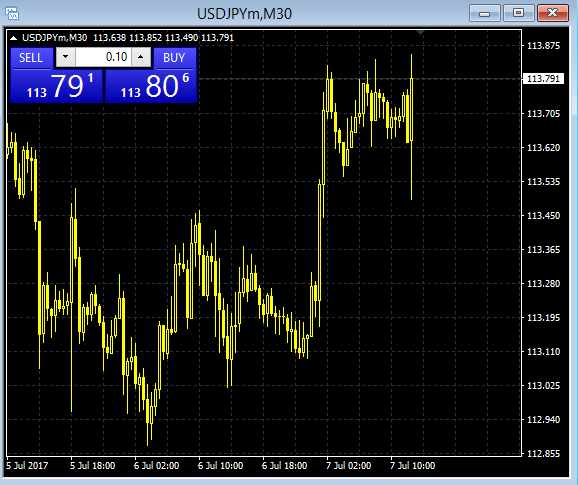Viewport: 578px width, 485px height.
Task: Click the chart window icon in title bar
Action: coord(12,13)
